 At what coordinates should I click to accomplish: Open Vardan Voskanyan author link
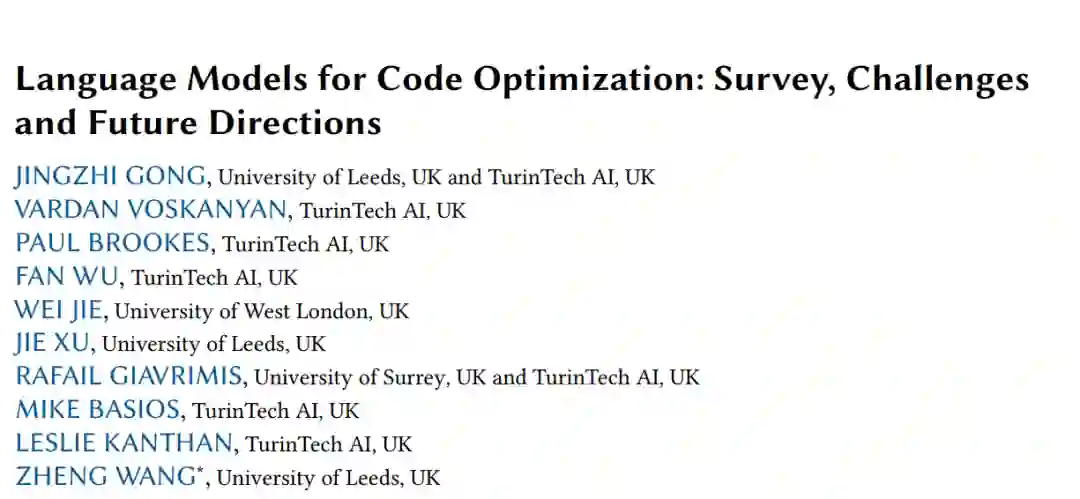coord(152,210)
